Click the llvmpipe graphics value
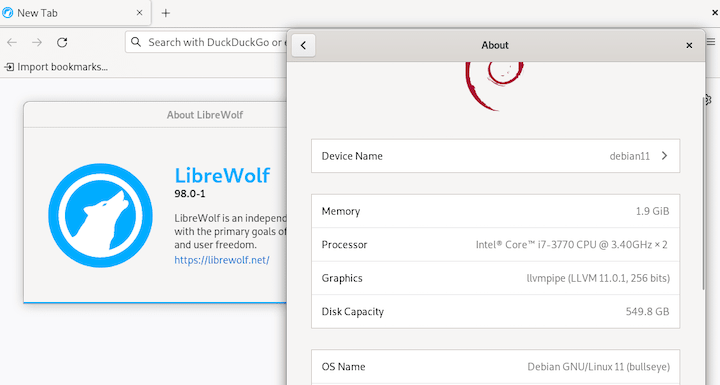Screen dimensions: 720x385 pyautogui.click(x=598, y=278)
